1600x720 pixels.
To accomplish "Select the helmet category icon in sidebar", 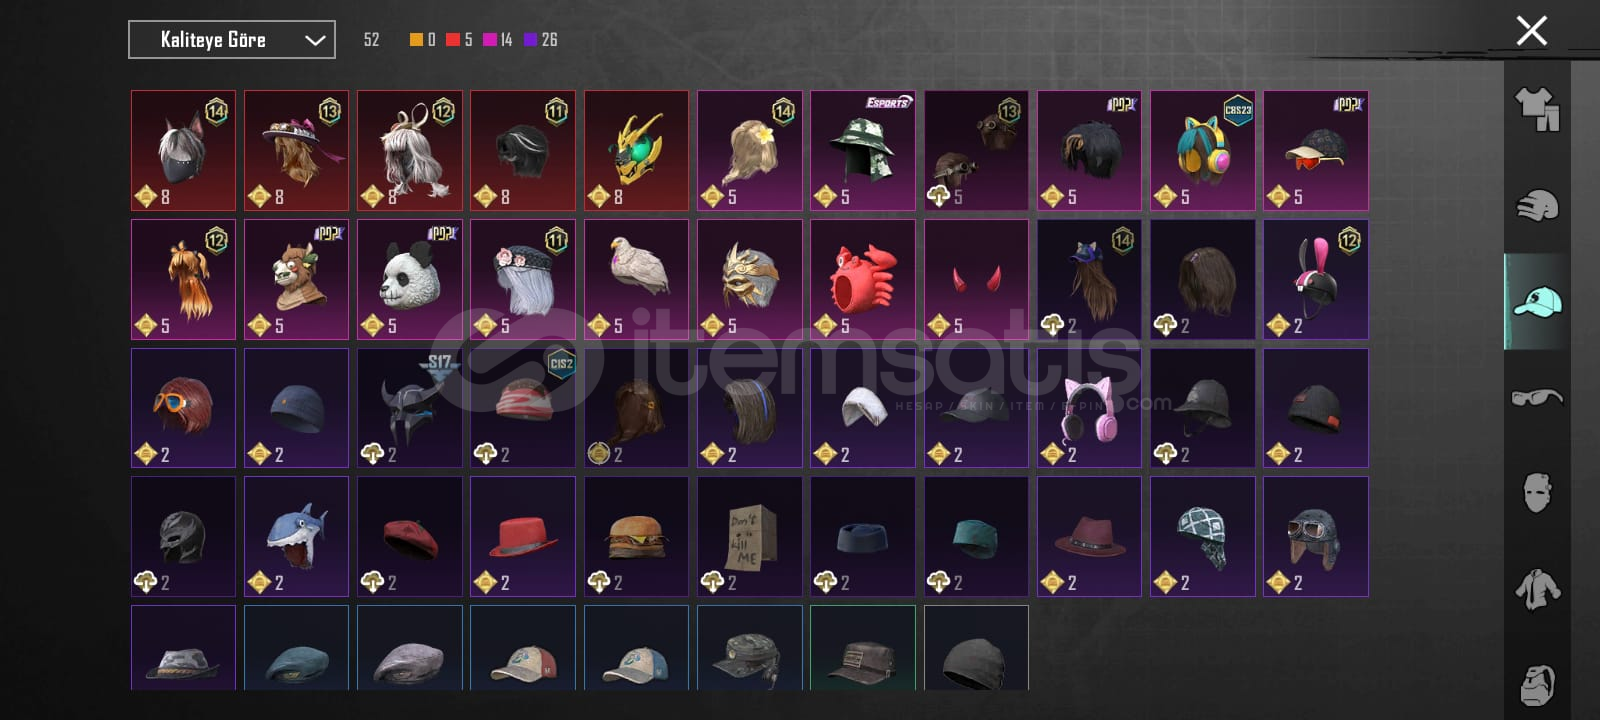I will (1536, 206).
